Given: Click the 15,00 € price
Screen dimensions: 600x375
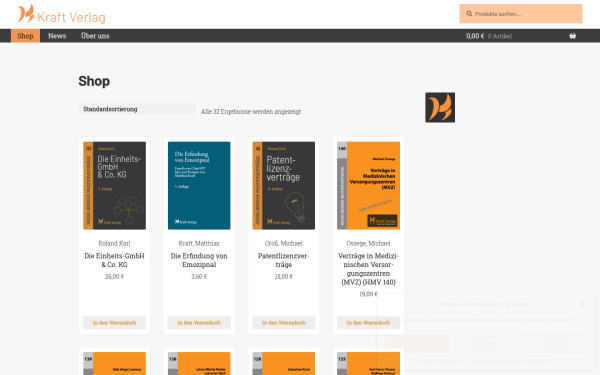Looking at the screenshot, I should click(284, 276).
